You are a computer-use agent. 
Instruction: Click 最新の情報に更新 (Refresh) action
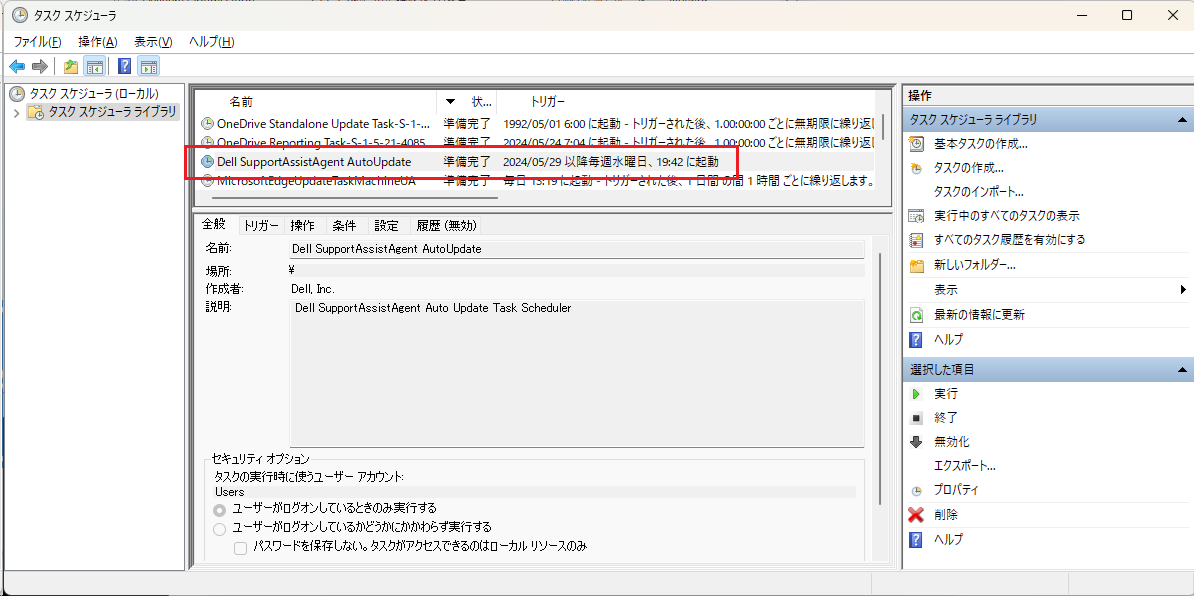point(978,315)
